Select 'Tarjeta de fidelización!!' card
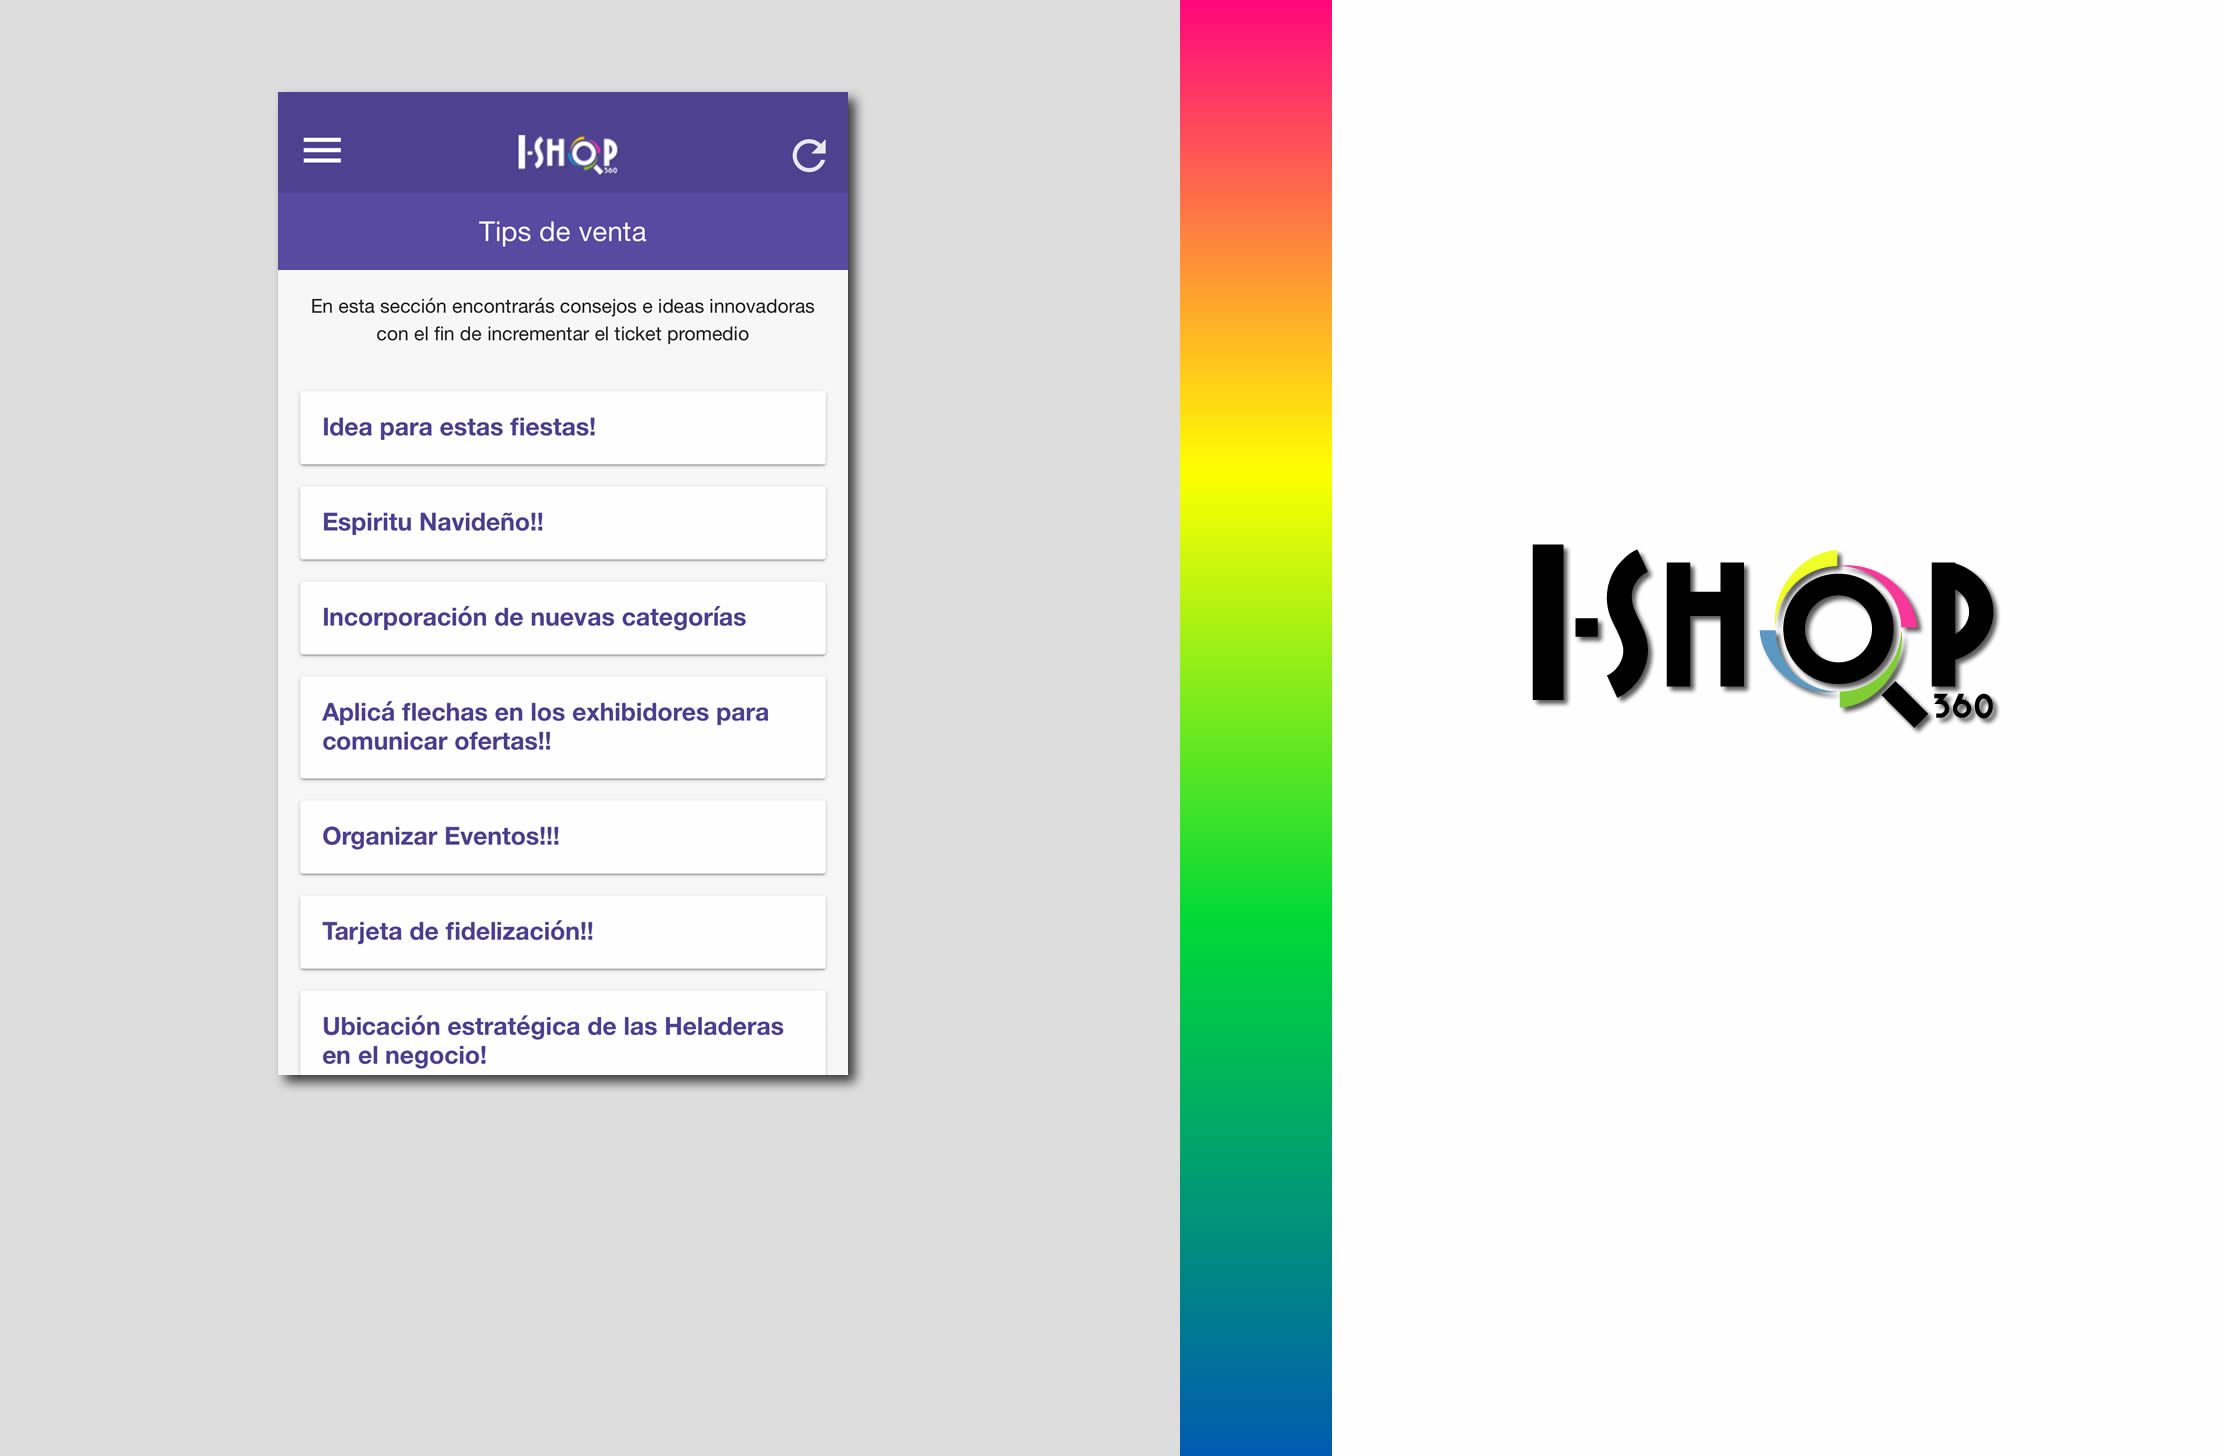This screenshot has width=2224, height=1456. 562,931
